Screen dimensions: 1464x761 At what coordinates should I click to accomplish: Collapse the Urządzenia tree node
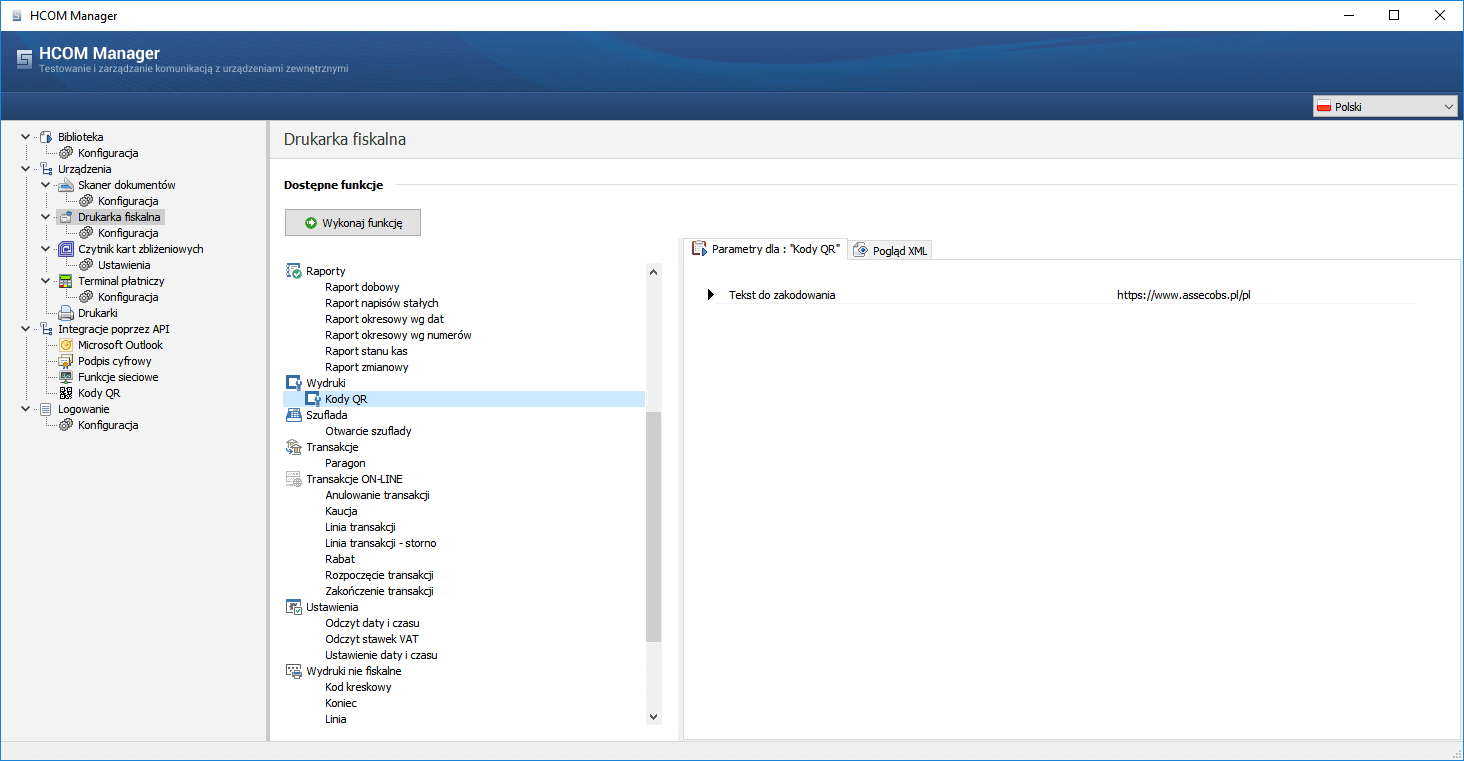coord(26,169)
